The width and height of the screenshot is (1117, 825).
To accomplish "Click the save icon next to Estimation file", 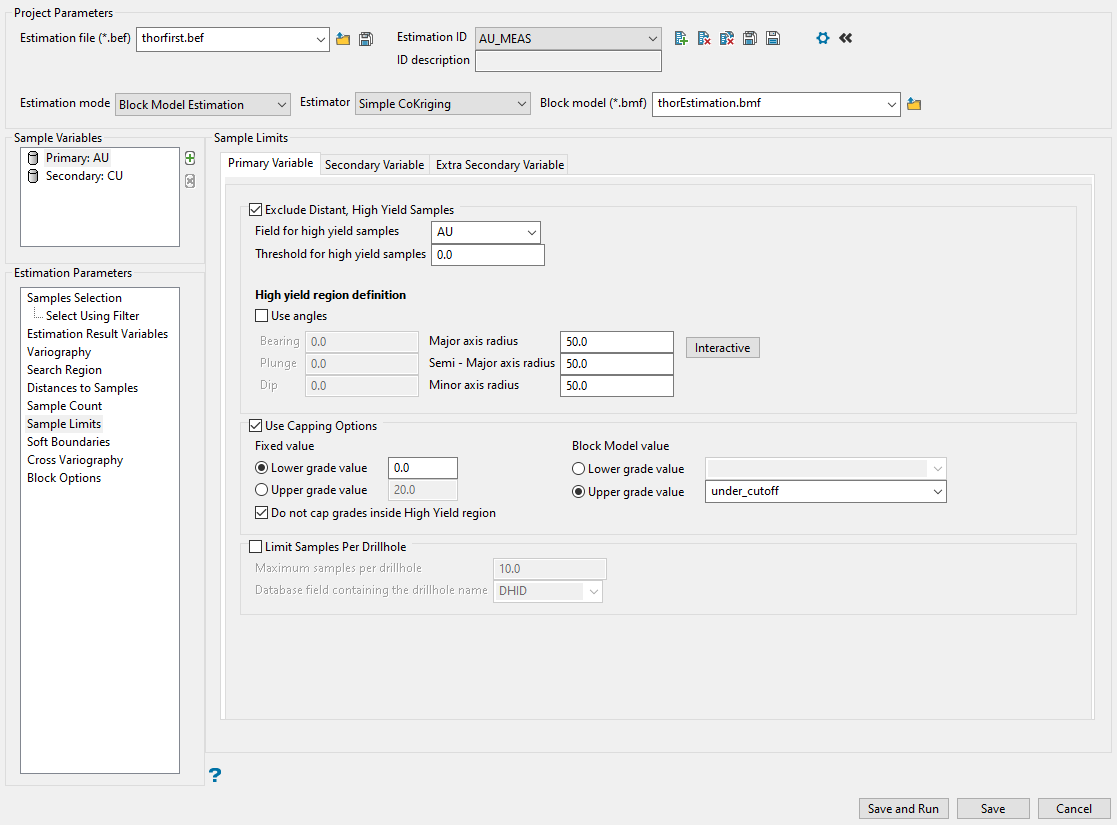I will click(366, 39).
